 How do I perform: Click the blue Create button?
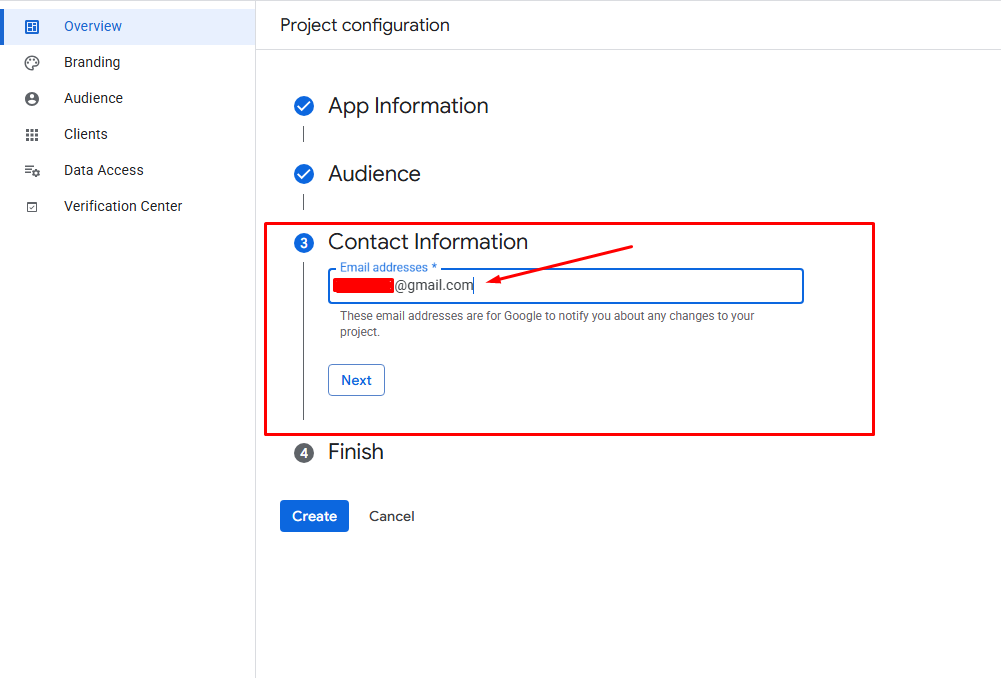pyautogui.click(x=314, y=516)
